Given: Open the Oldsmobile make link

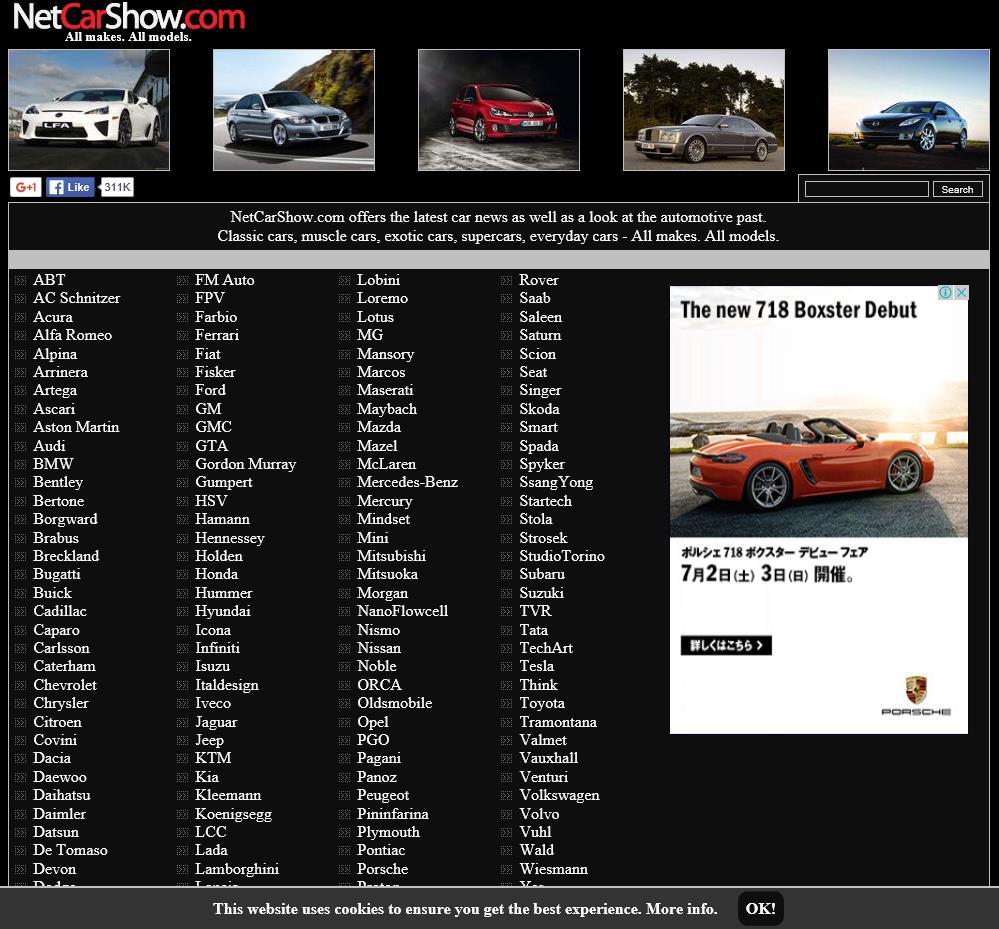Looking at the screenshot, I should pos(395,703).
